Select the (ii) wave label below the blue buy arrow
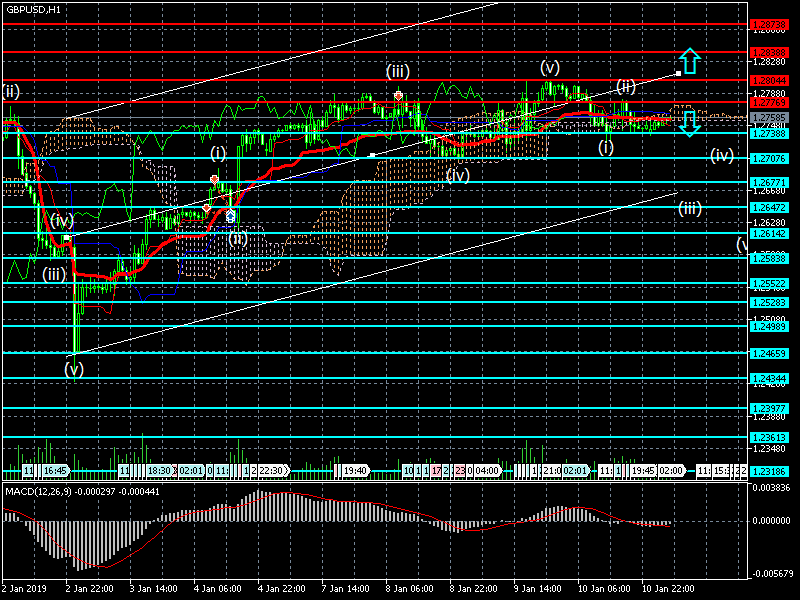800x600 pixels. point(238,238)
